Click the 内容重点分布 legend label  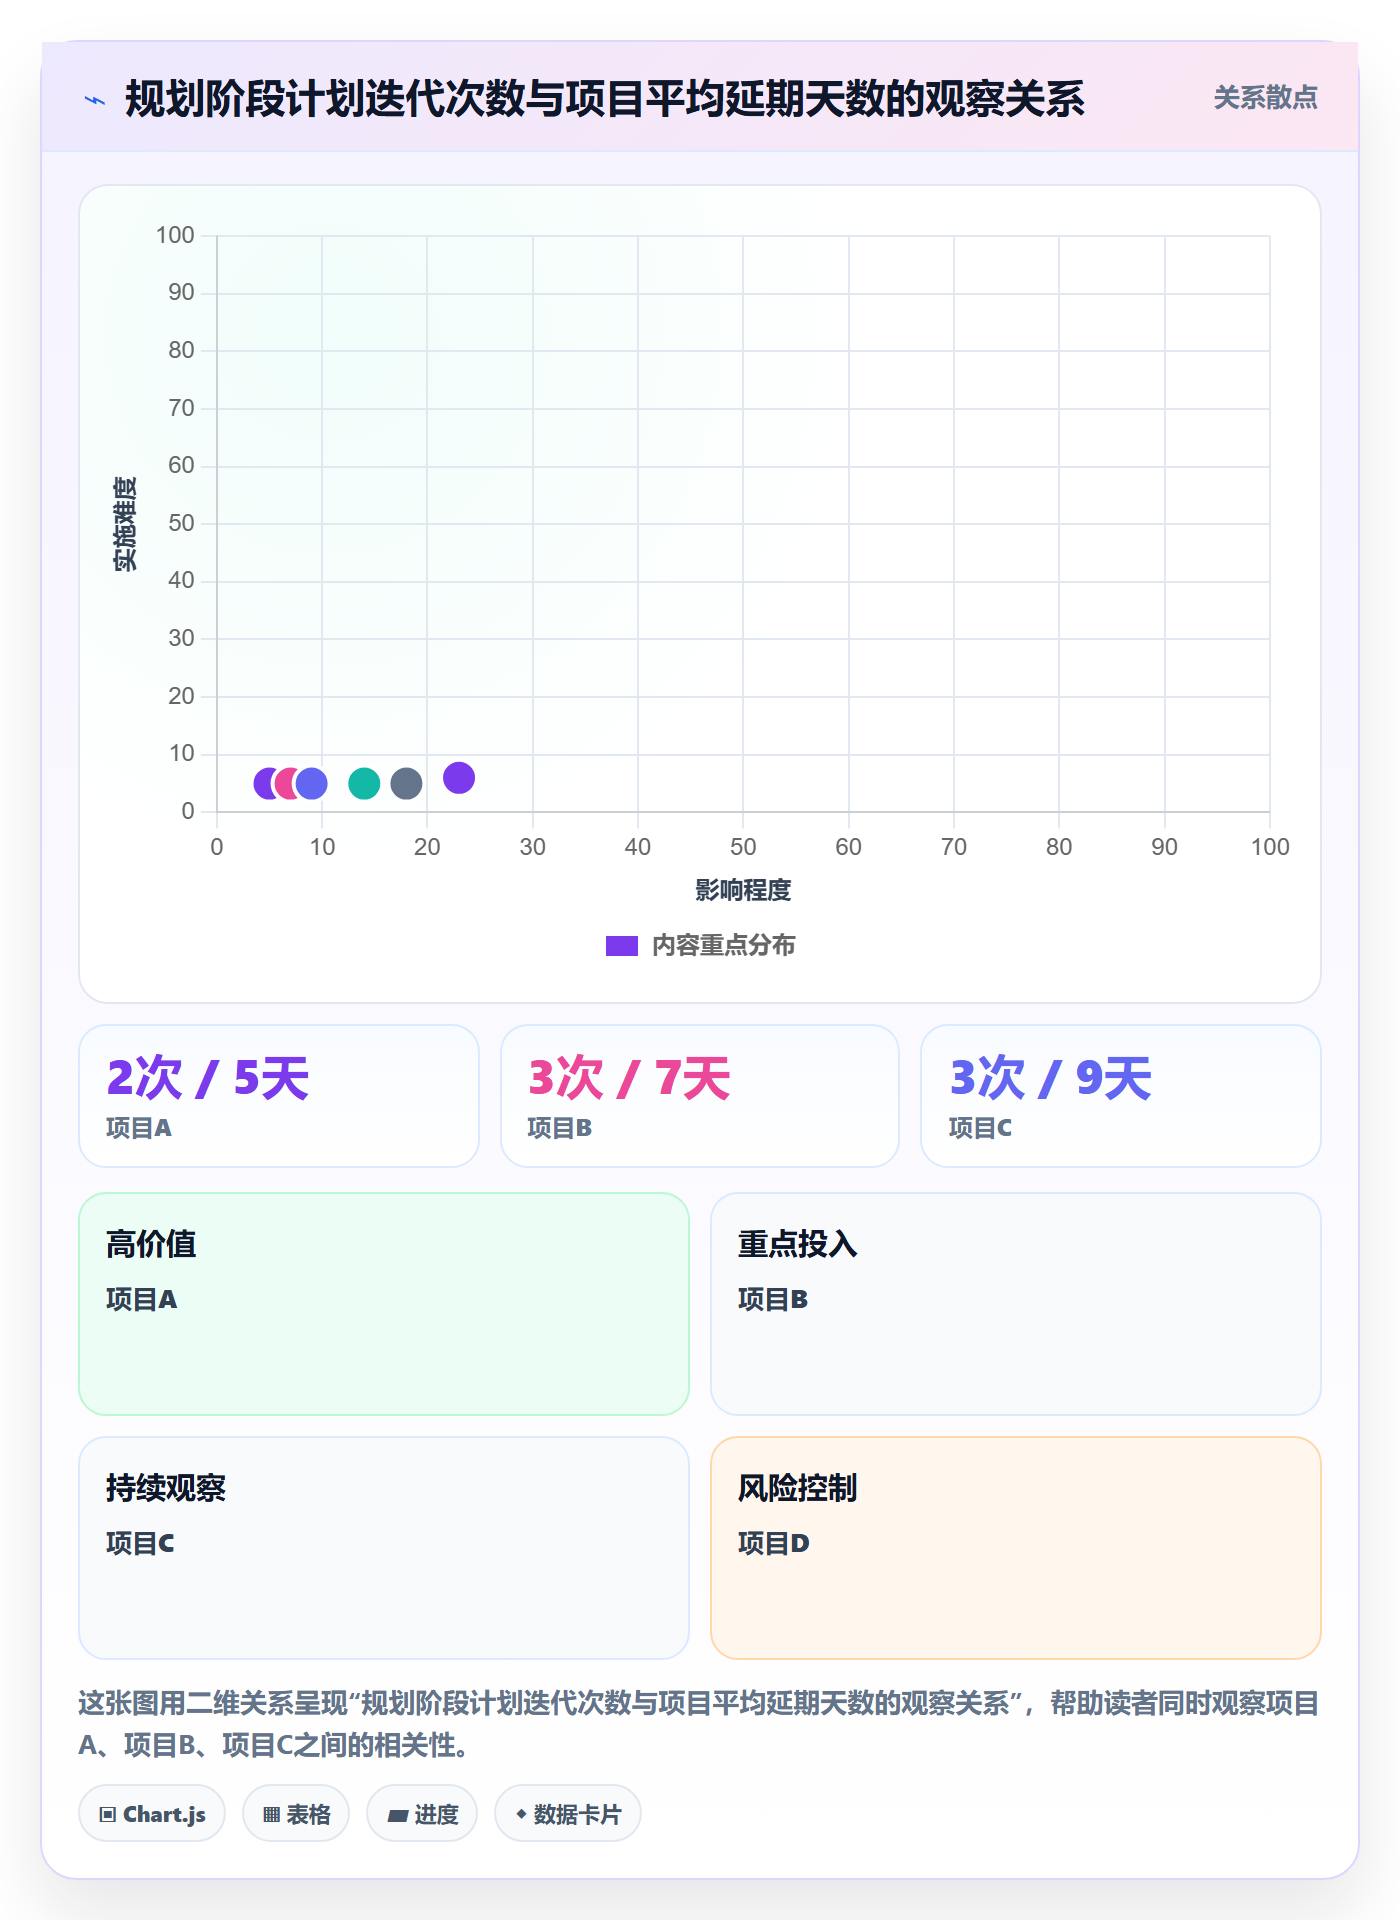(723, 946)
